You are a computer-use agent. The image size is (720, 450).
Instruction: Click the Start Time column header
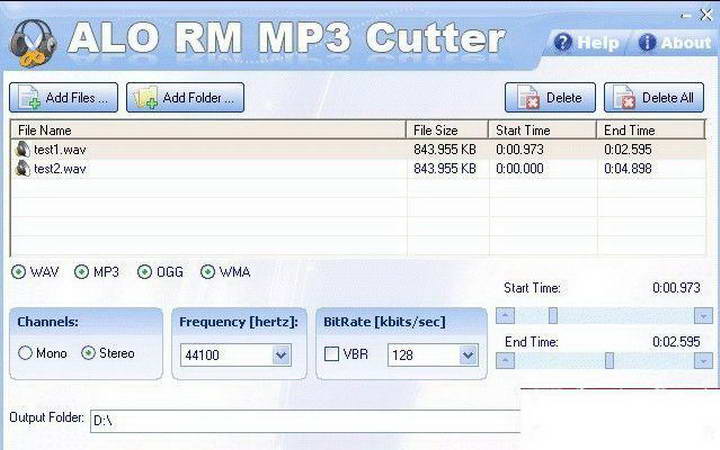(542, 130)
